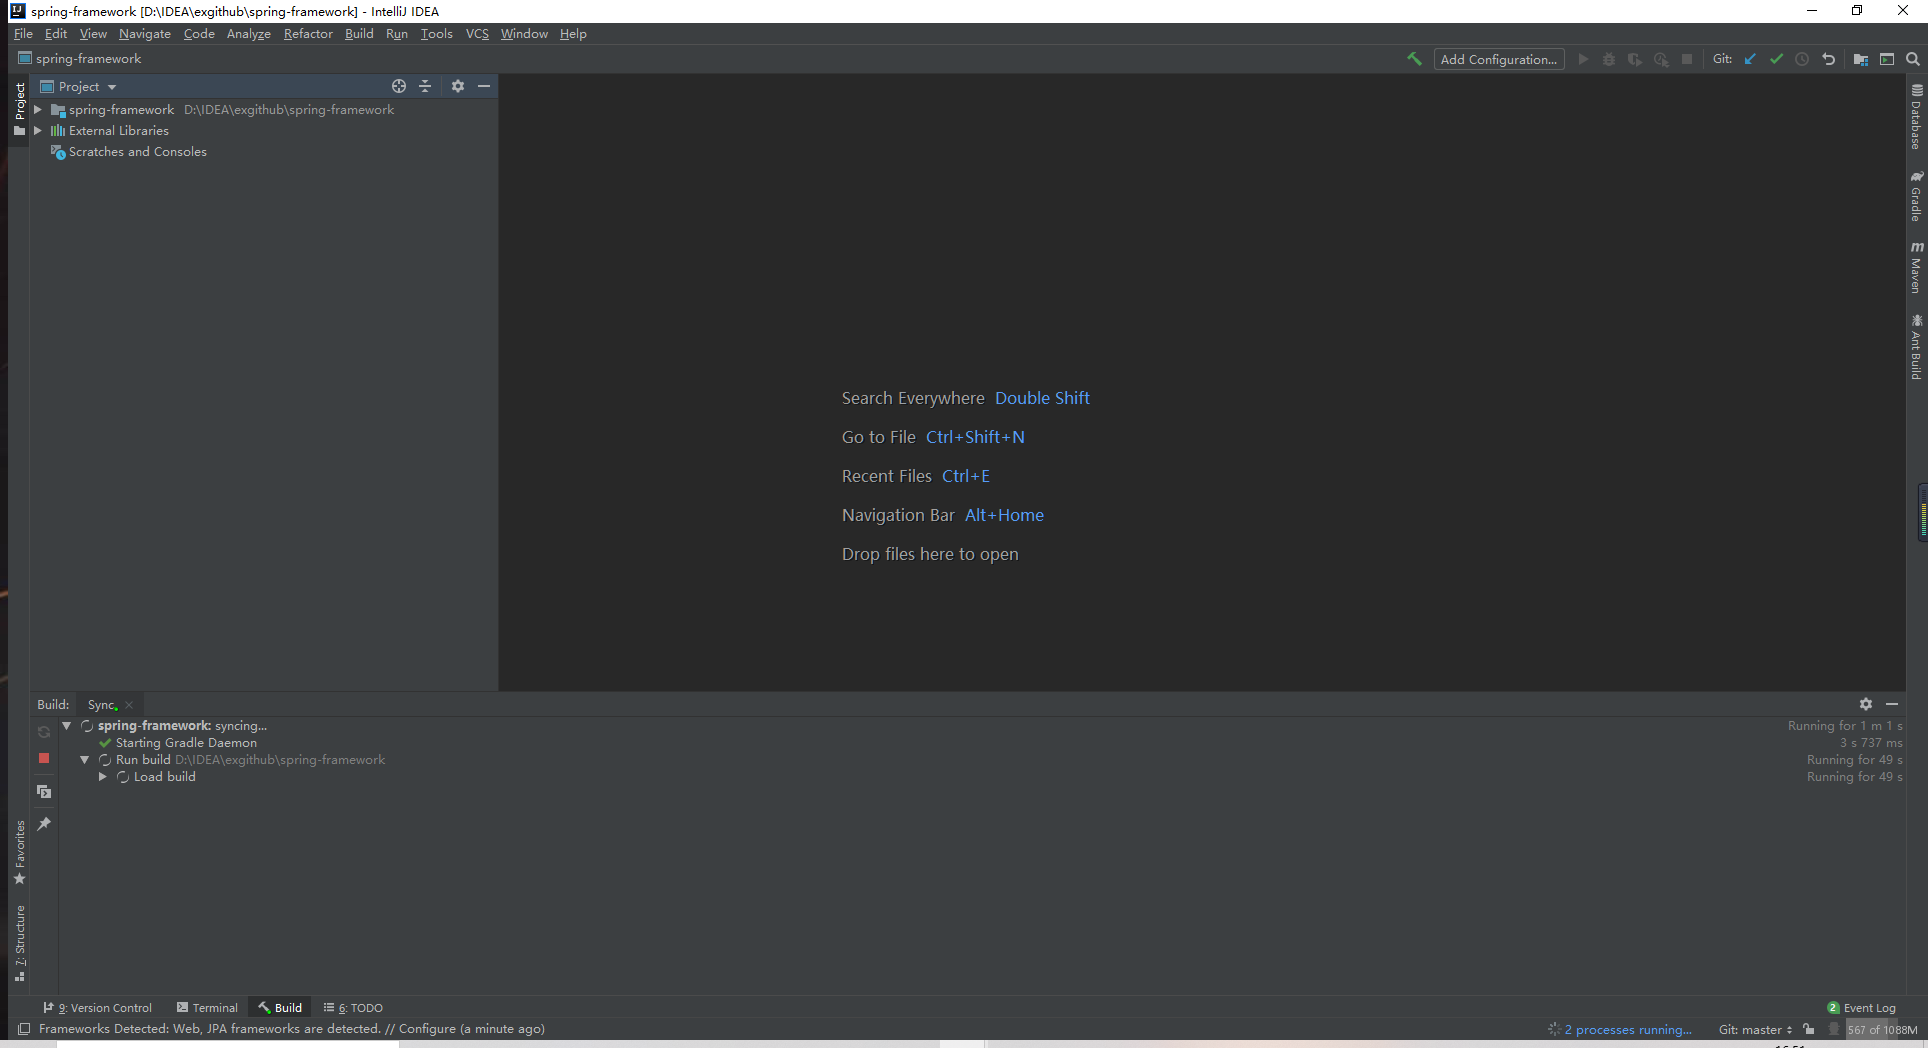Select the Sync tab in Build panel
The image size is (1928, 1048).
click(x=102, y=705)
